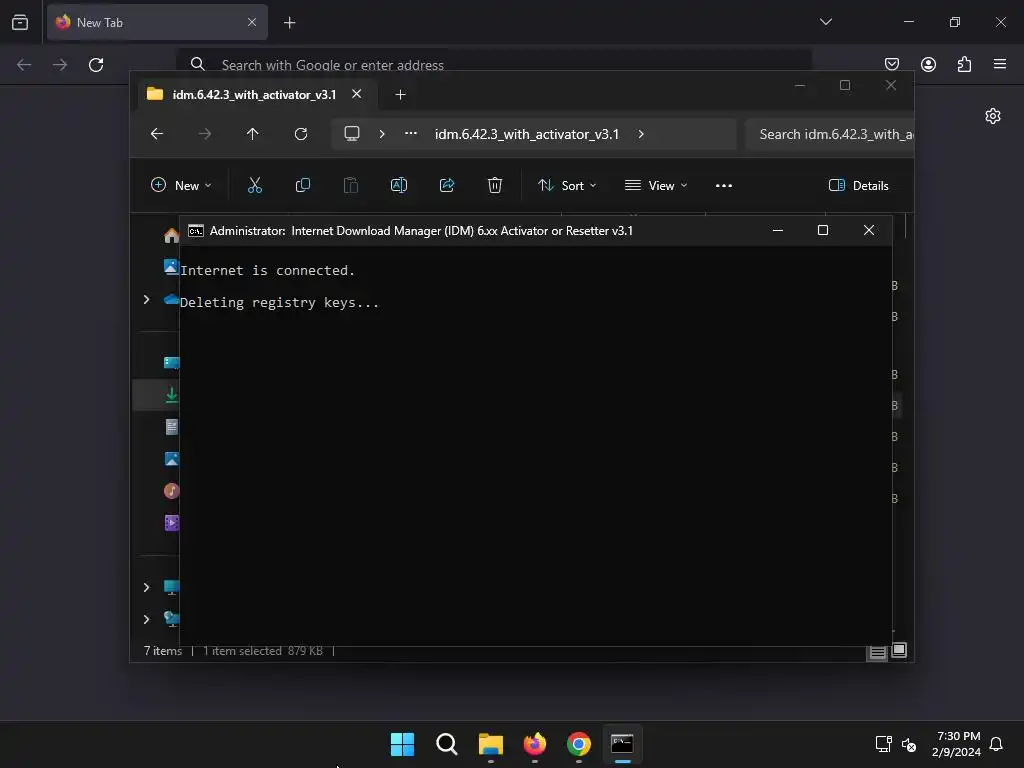Viewport: 1024px width, 768px height.
Task: Click the Cut scissors icon in Explorer toolbar
Action: pyautogui.click(x=255, y=185)
